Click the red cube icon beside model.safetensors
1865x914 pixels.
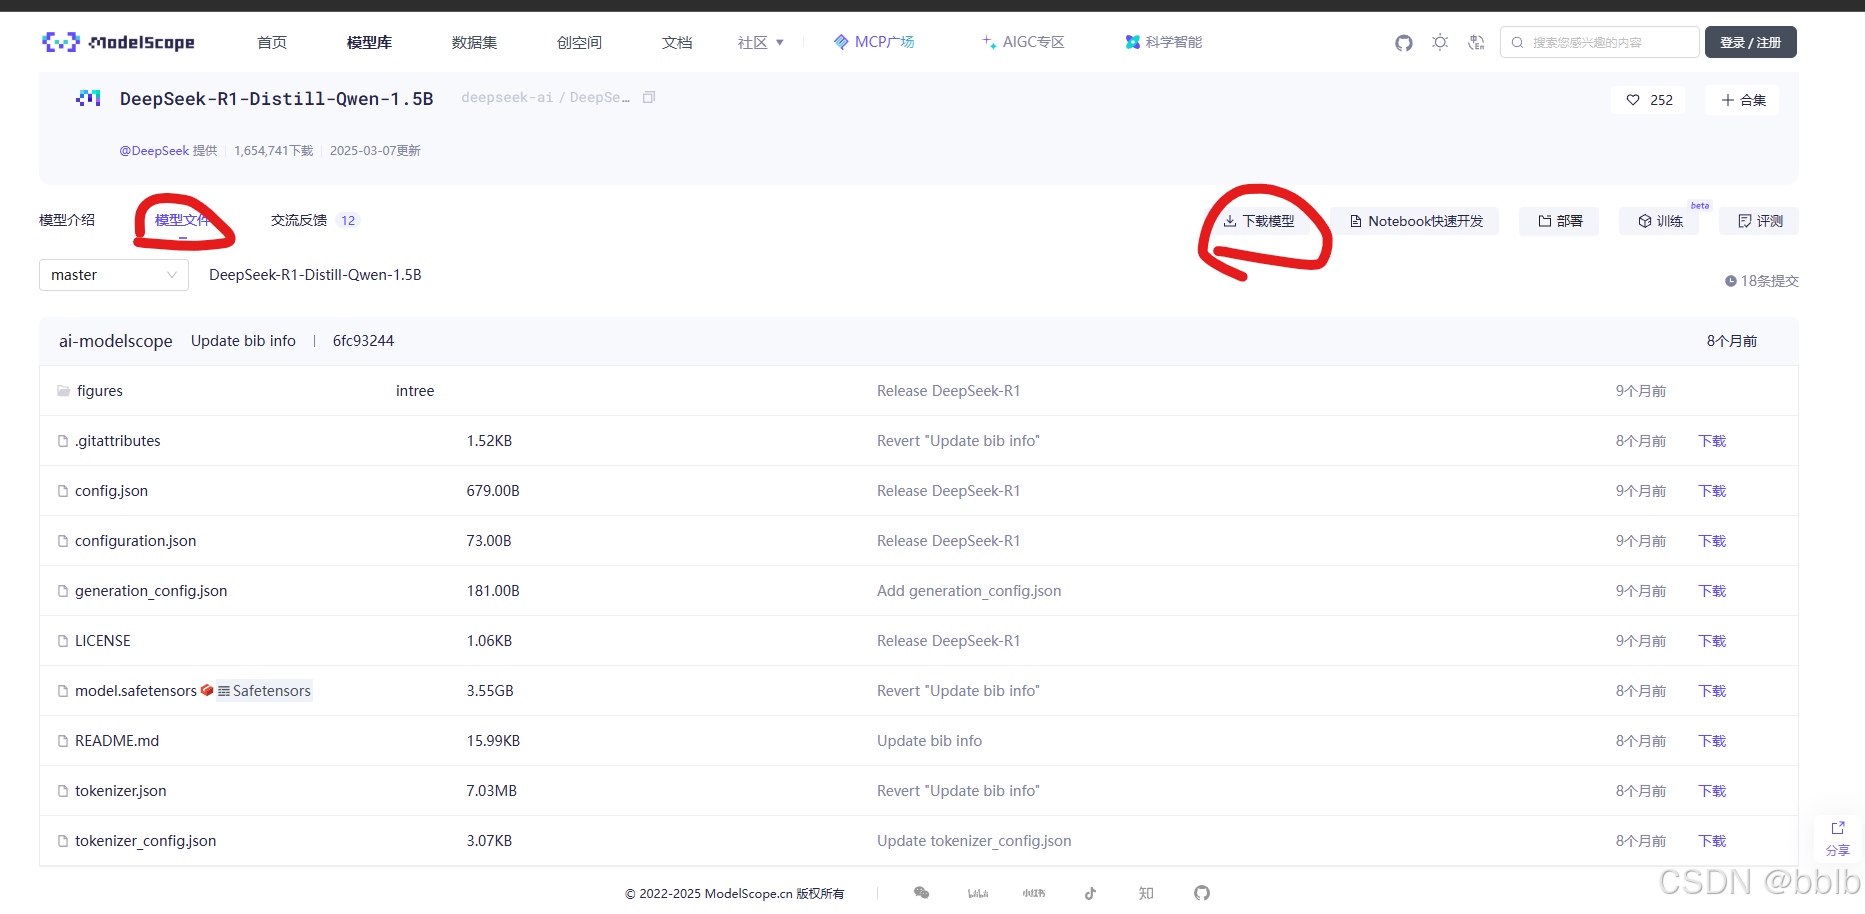coord(207,690)
